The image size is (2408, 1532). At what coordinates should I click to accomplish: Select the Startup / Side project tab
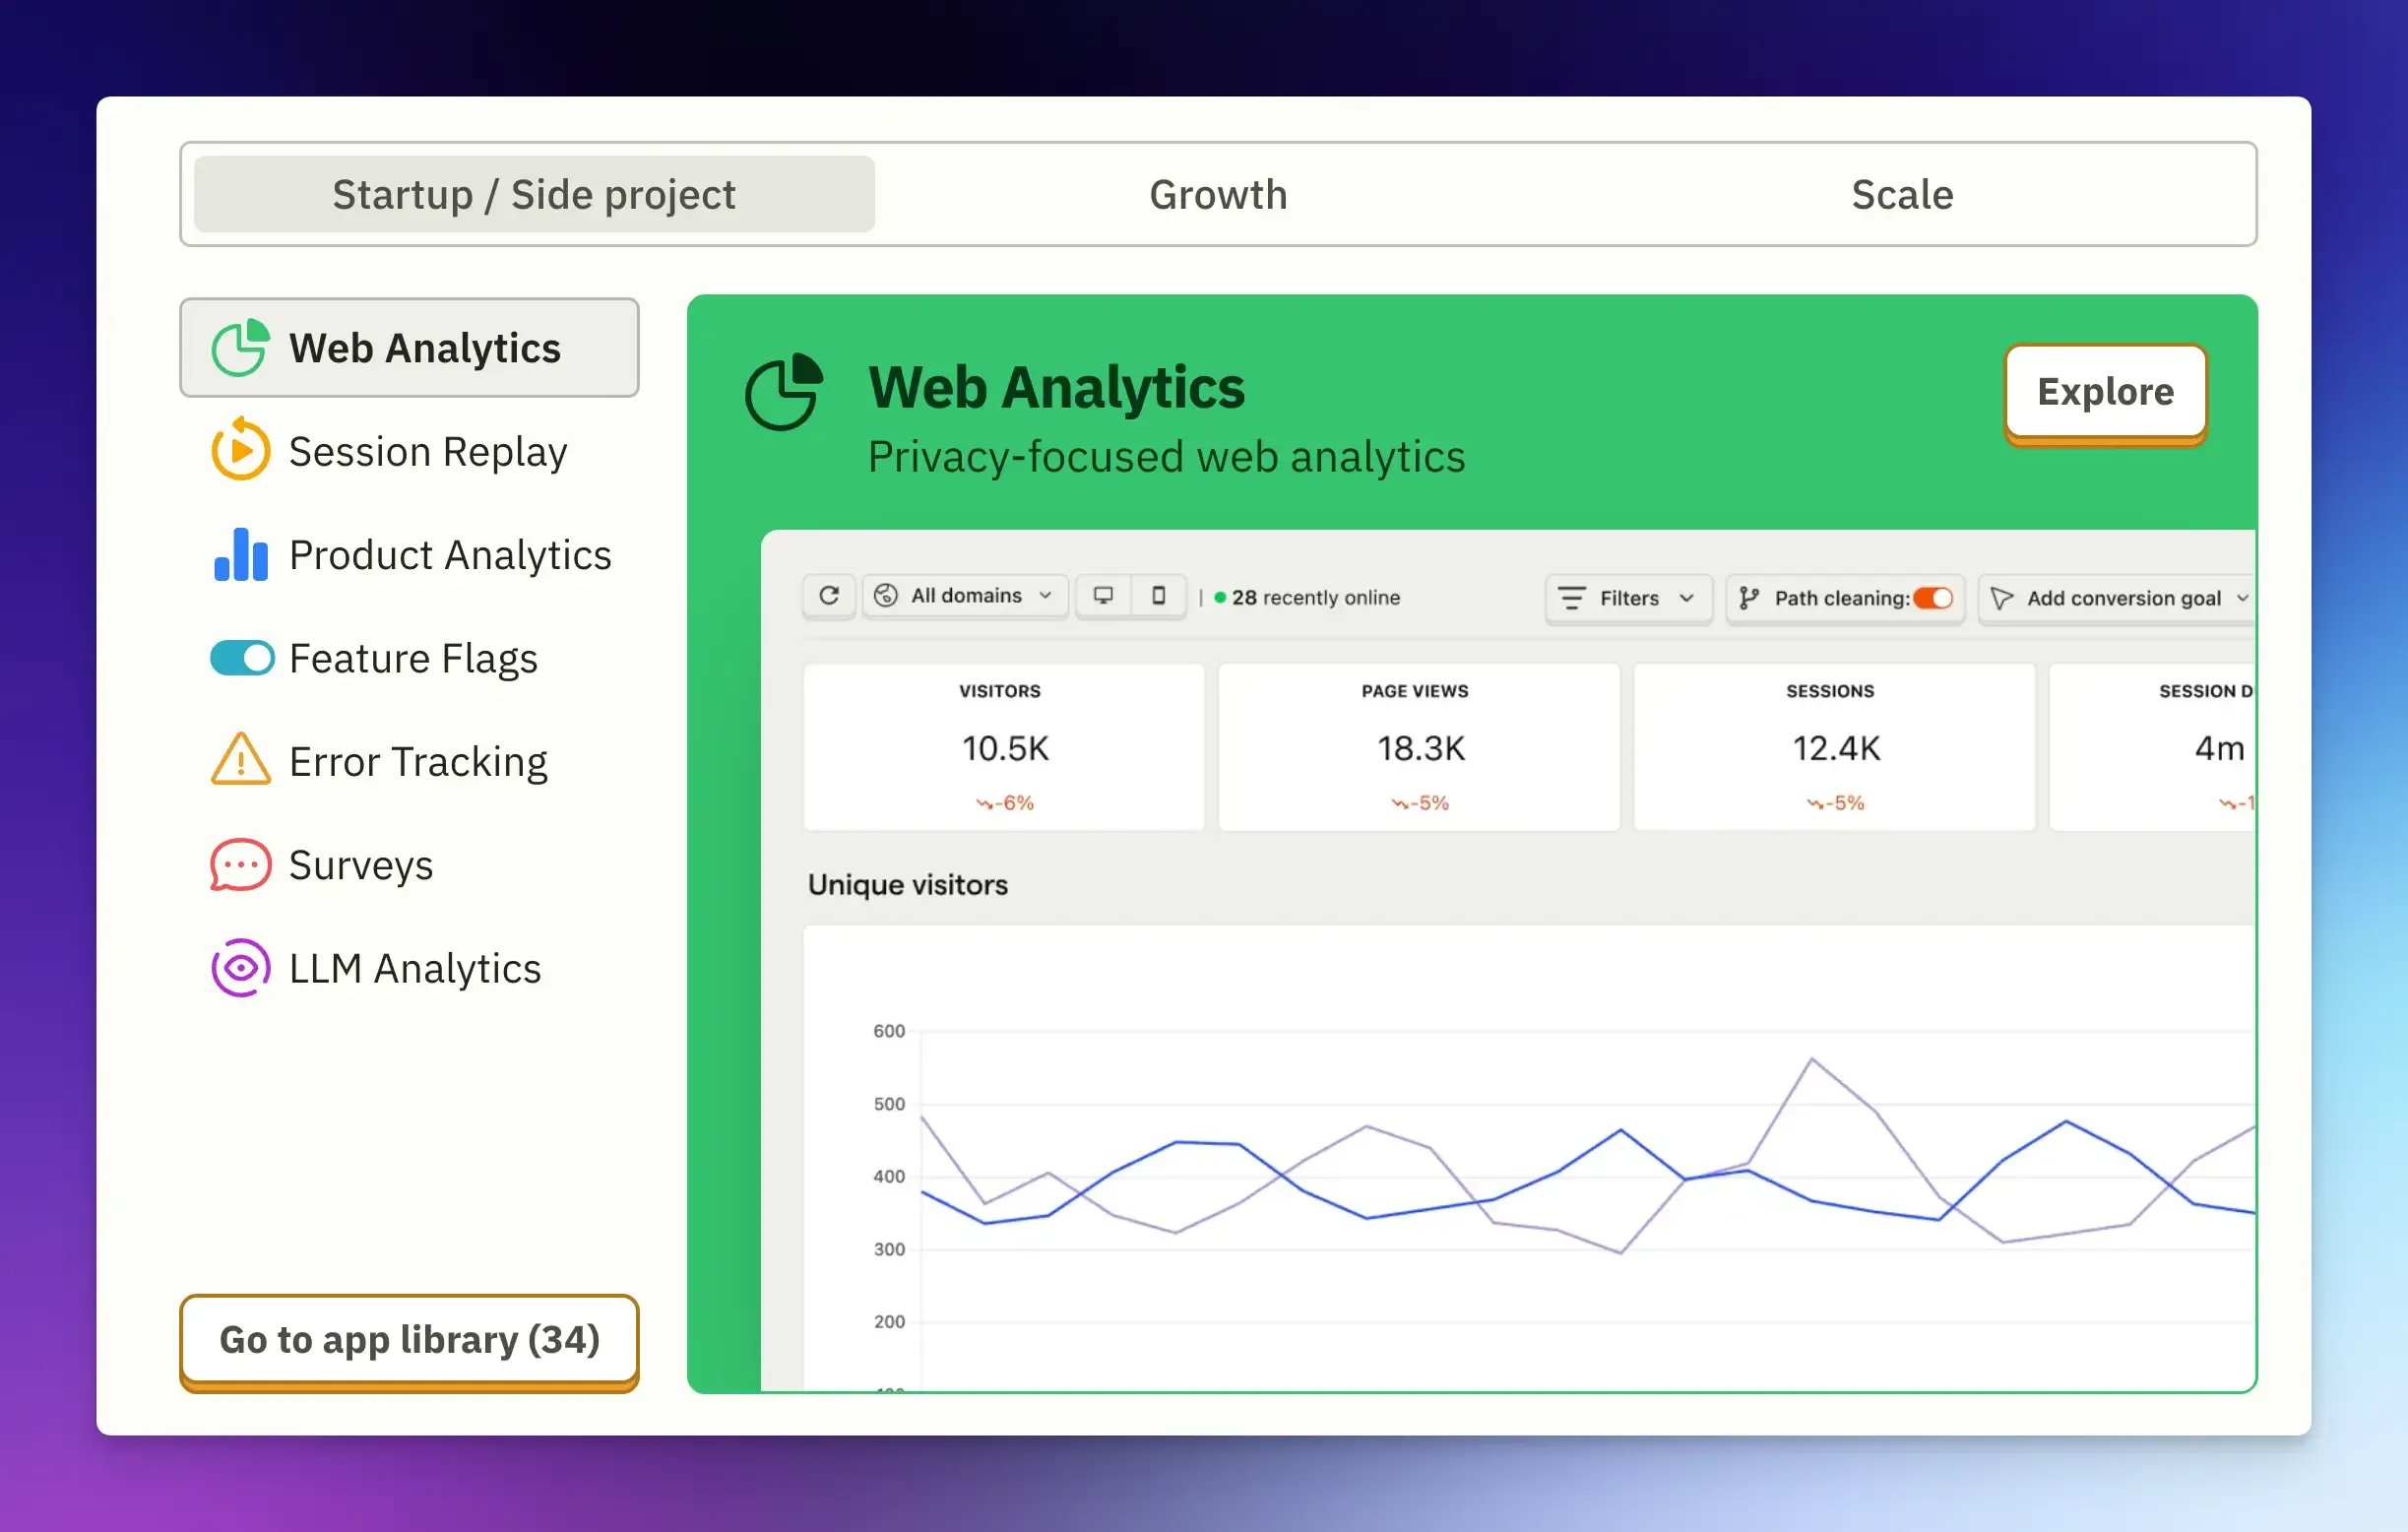pyautogui.click(x=534, y=194)
